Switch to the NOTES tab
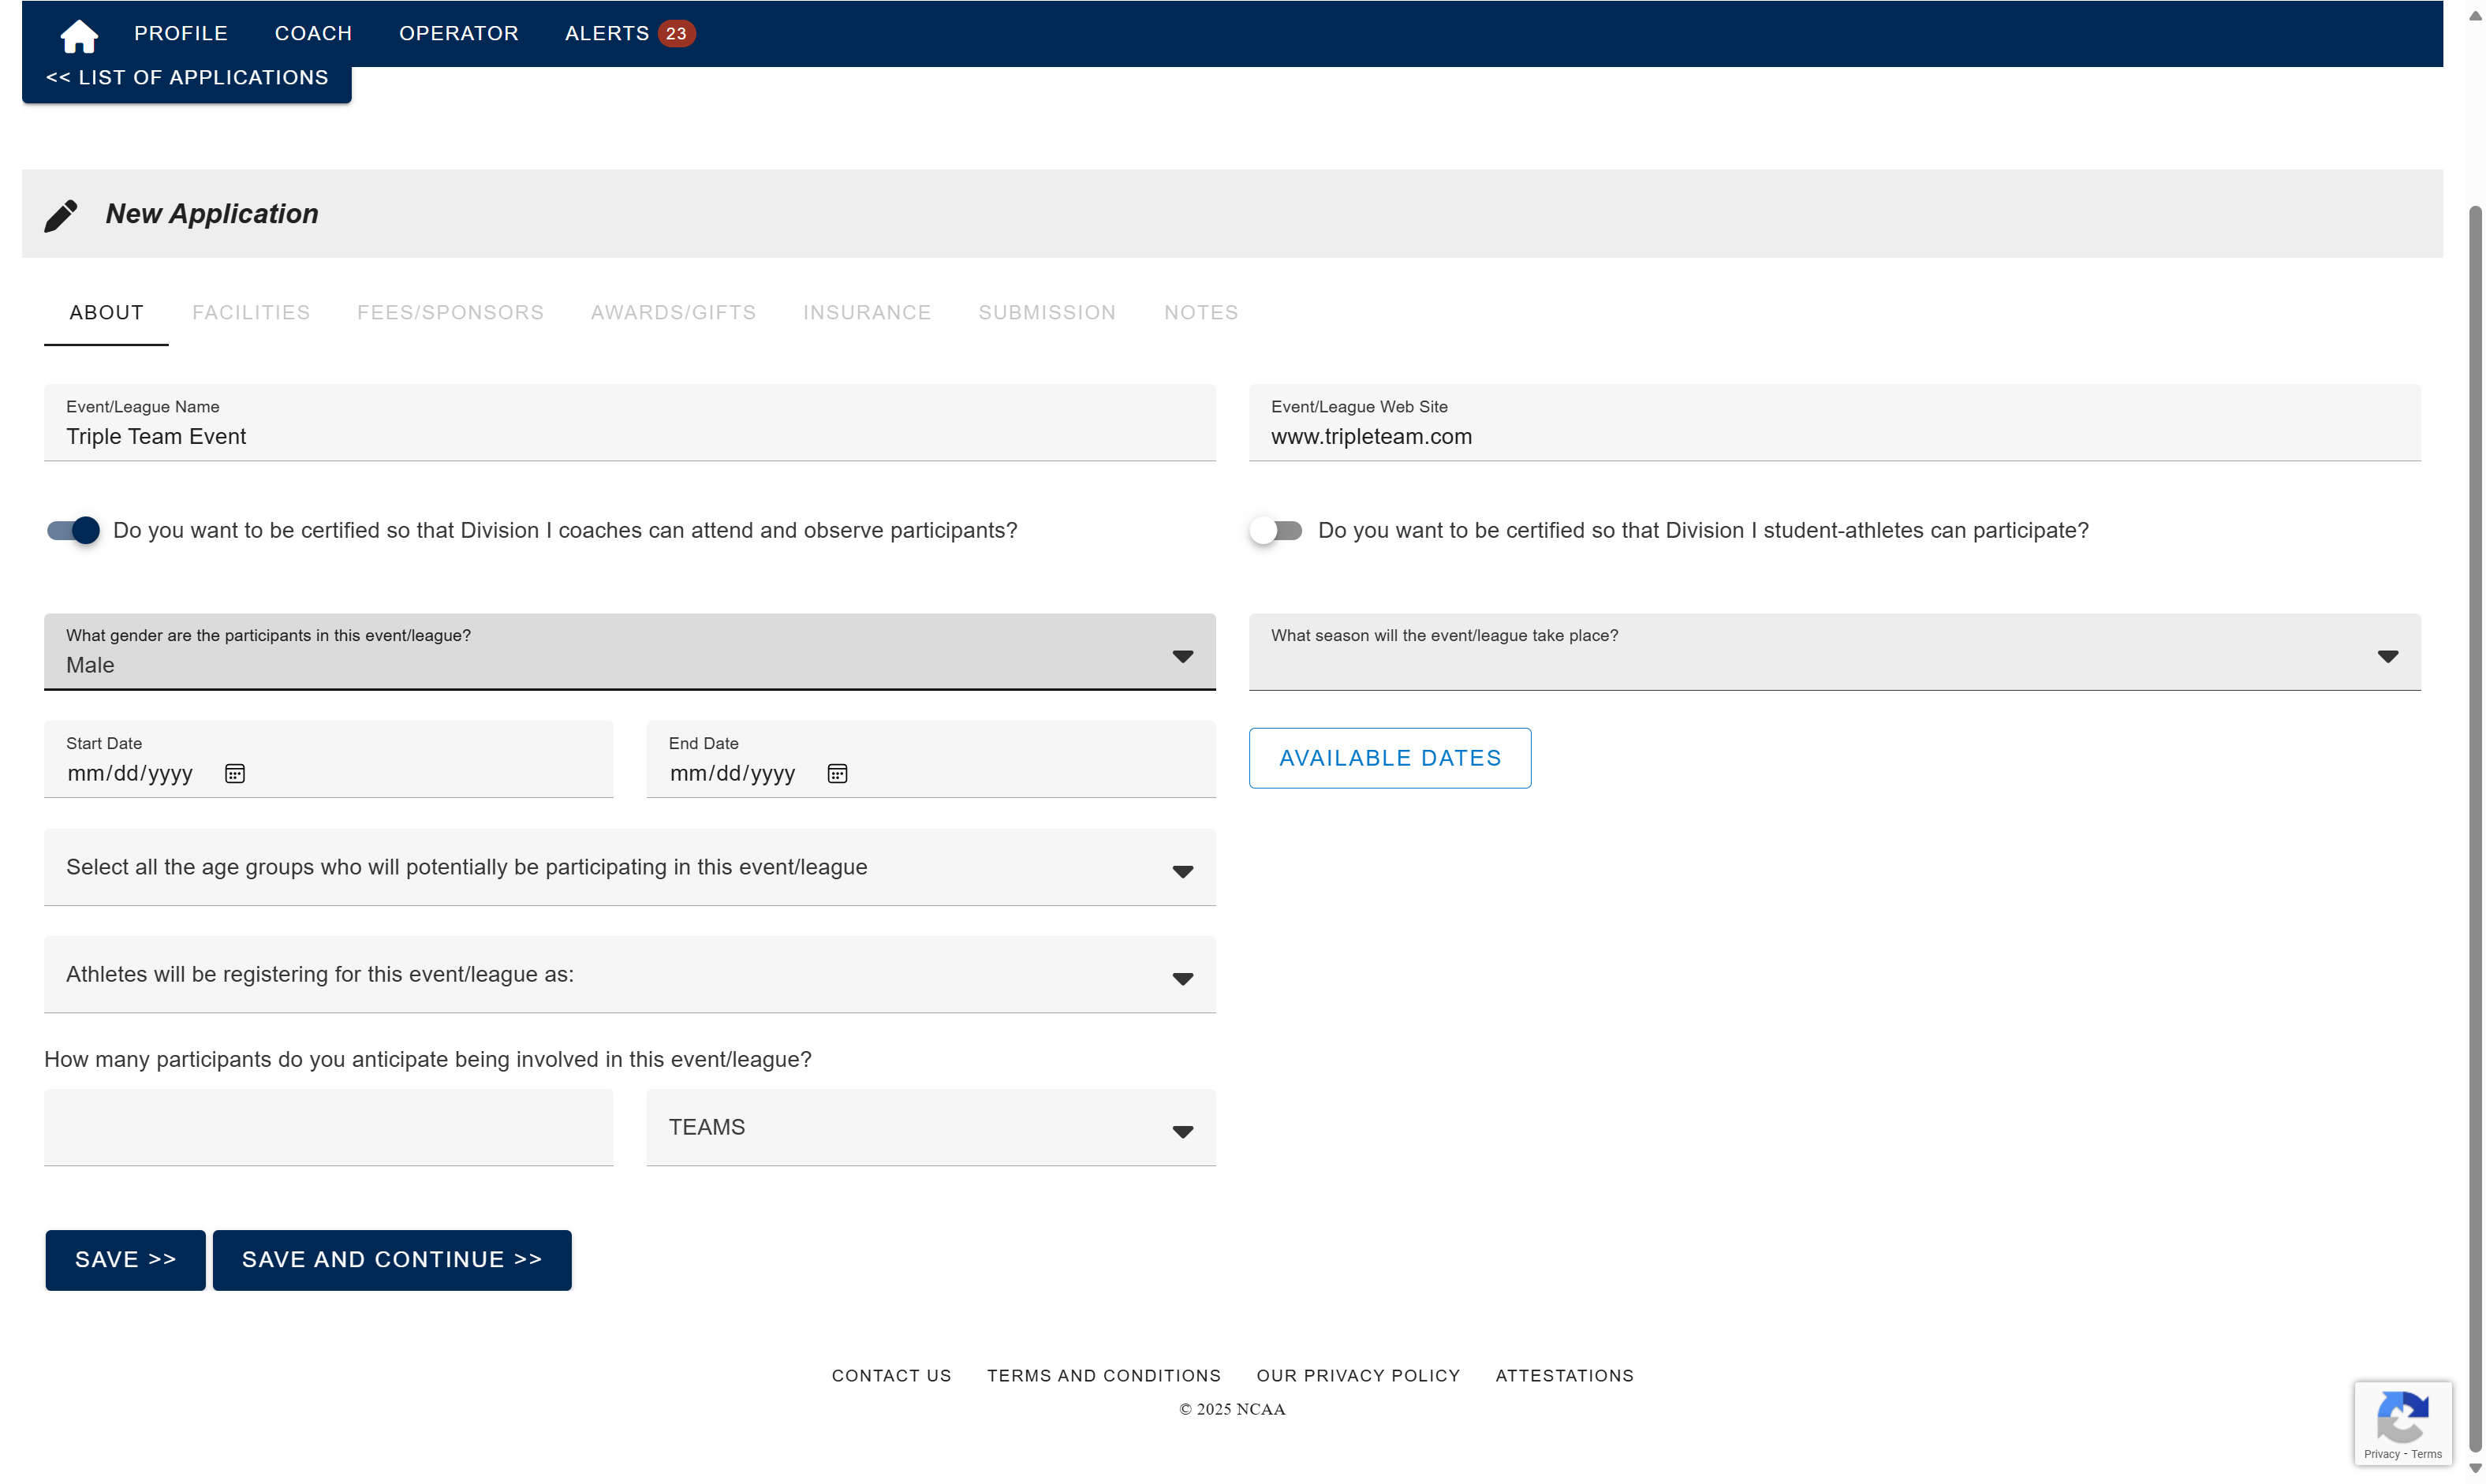The height and width of the screenshot is (1484, 2486). tap(1201, 312)
